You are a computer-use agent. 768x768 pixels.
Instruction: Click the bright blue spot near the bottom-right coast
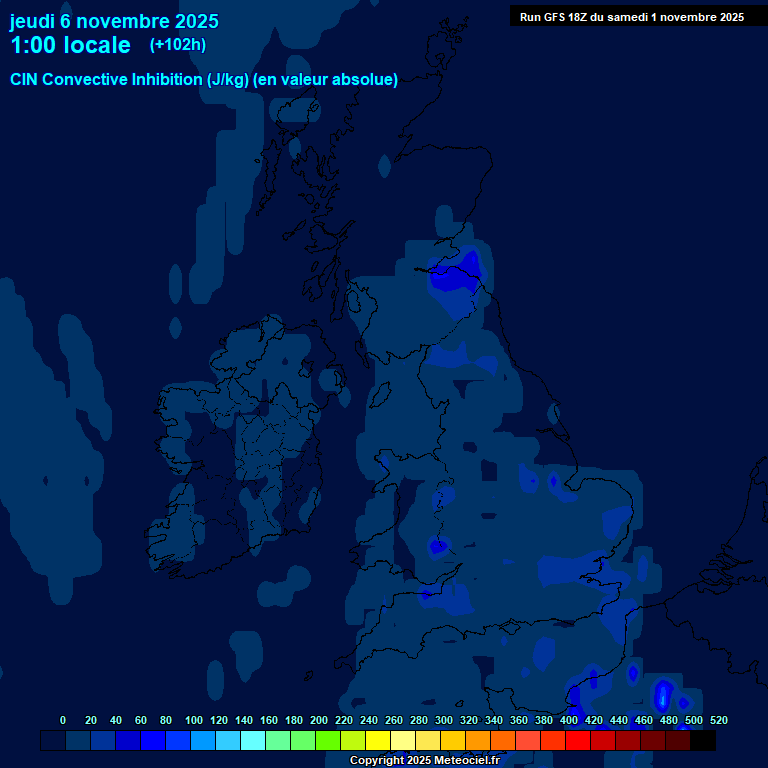[x=662, y=694]
